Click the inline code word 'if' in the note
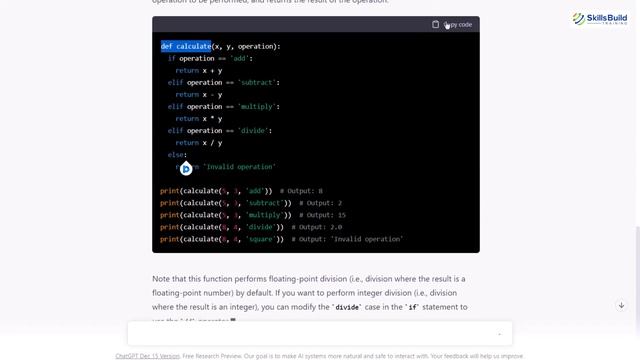The width and height of the screenshot is (640, 360). click(412, 307)
